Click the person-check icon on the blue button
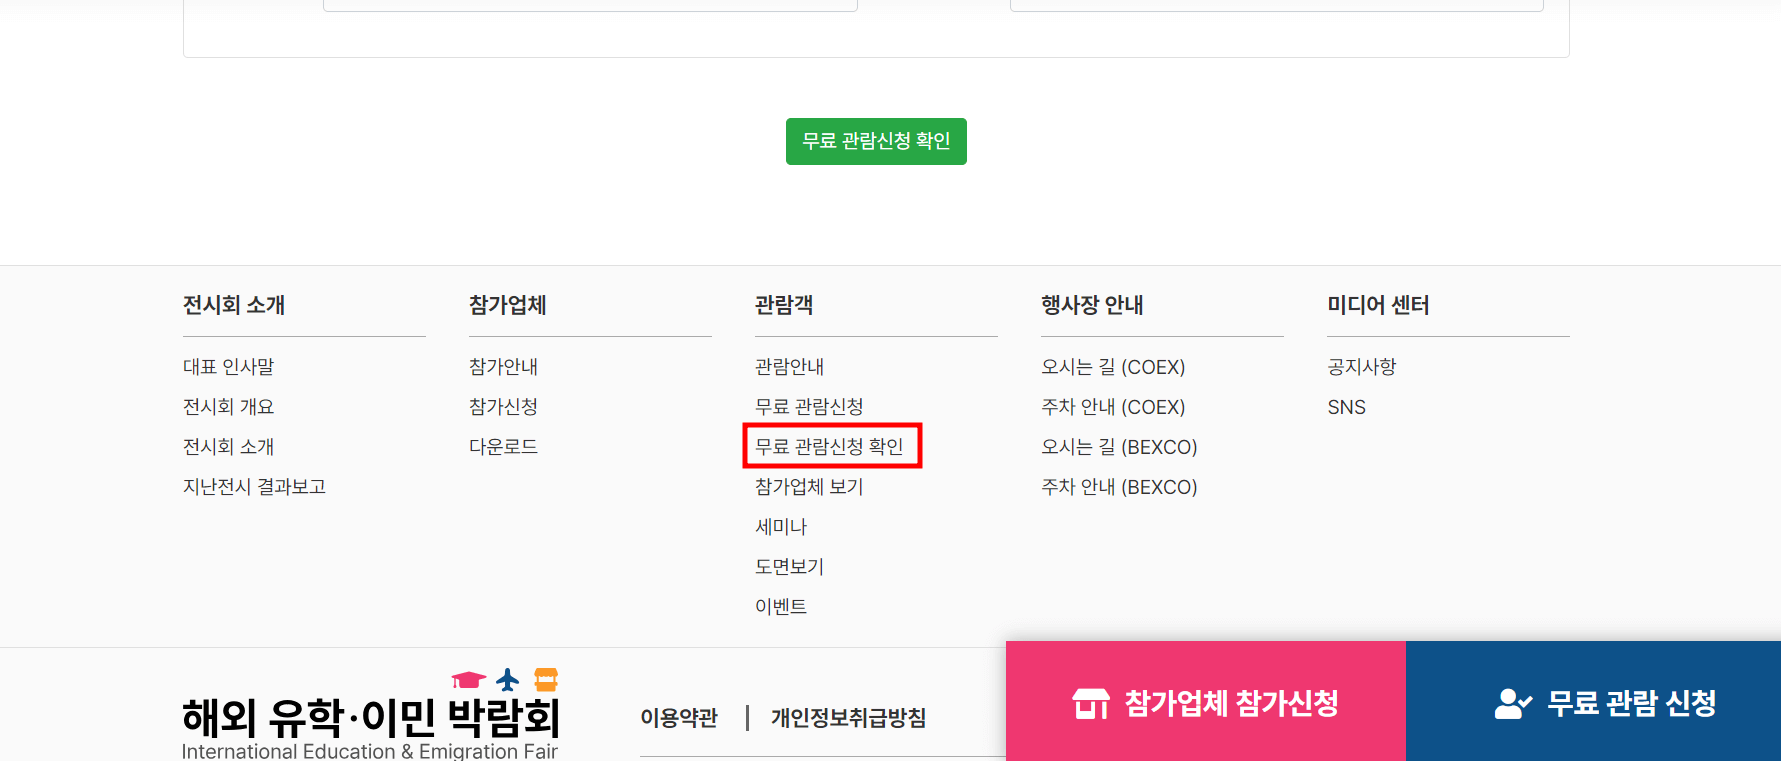The width and height of the screenshot is (1781, 761). click(1510, 704)
